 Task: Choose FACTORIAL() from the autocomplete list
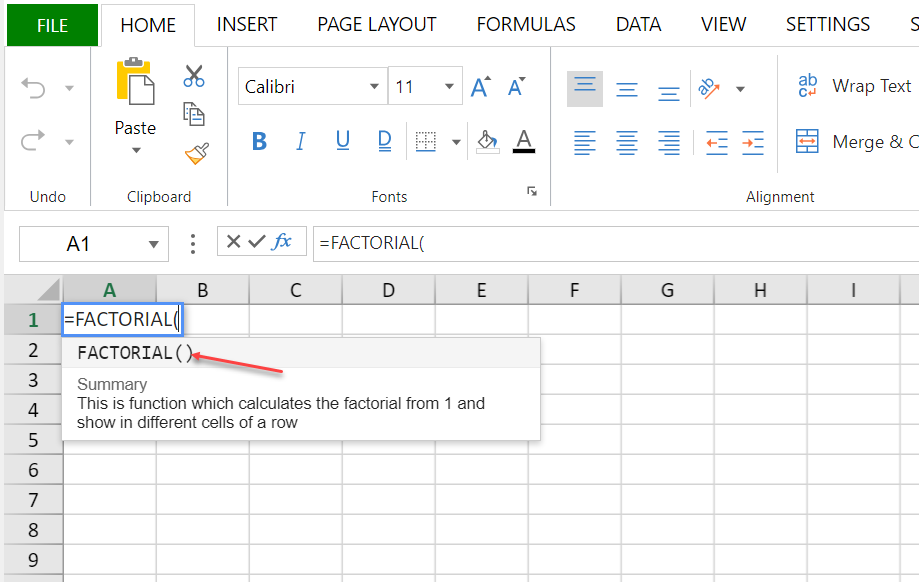click(x=134, y=353)
